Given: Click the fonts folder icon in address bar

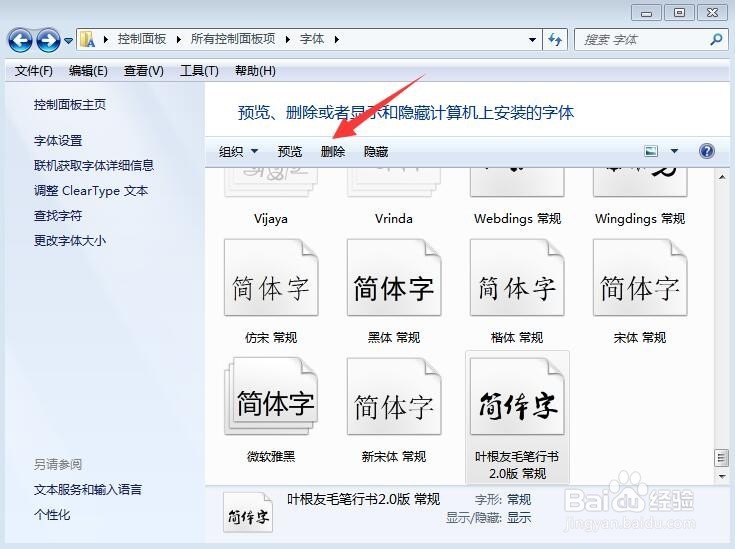Looking at the screenshot, I should [87, 39].
